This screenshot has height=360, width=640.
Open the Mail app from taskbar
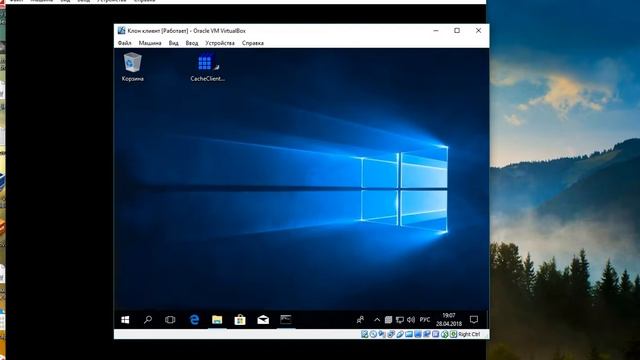[263, 320]
